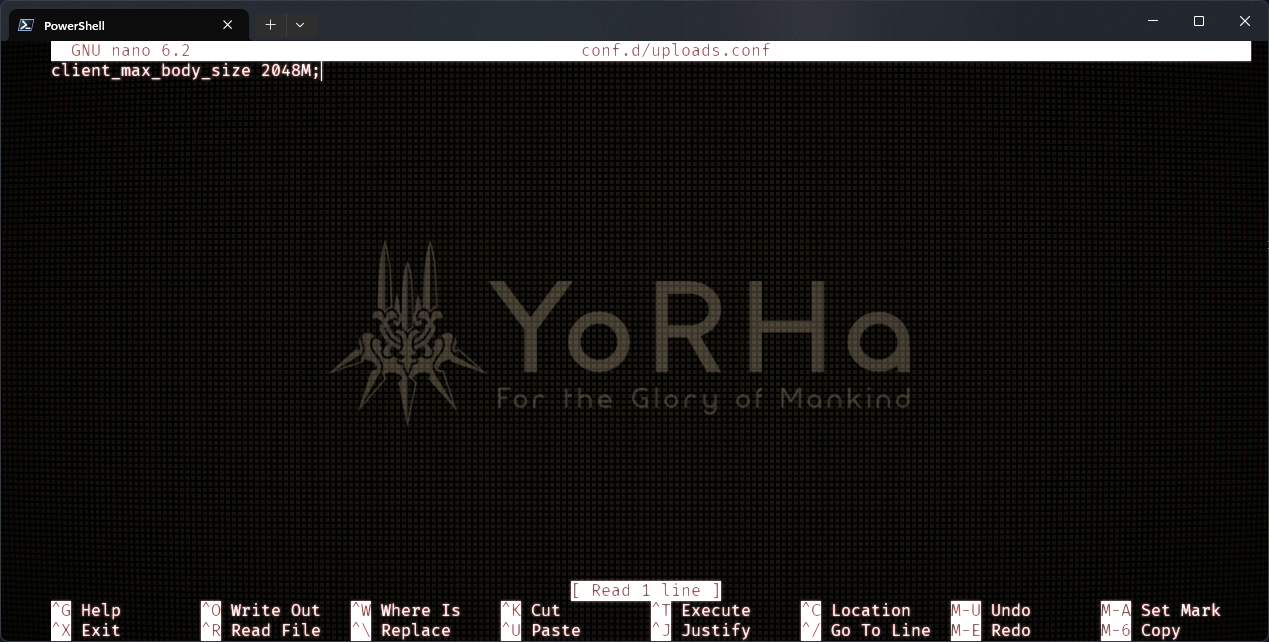
Task: Close the terminal window
Action: pos(1245,21)
